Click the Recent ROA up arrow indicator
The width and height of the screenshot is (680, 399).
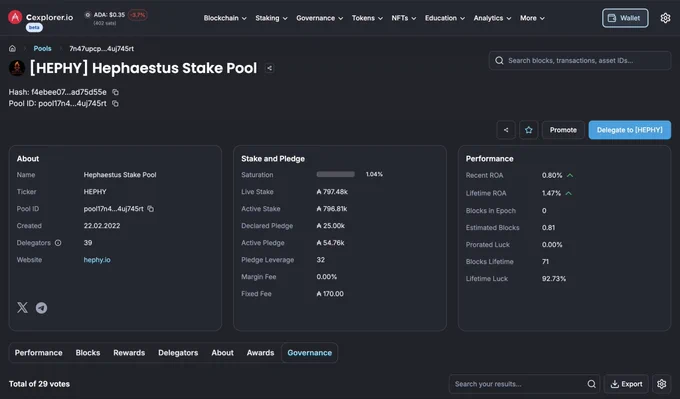(x=570, y=175)
